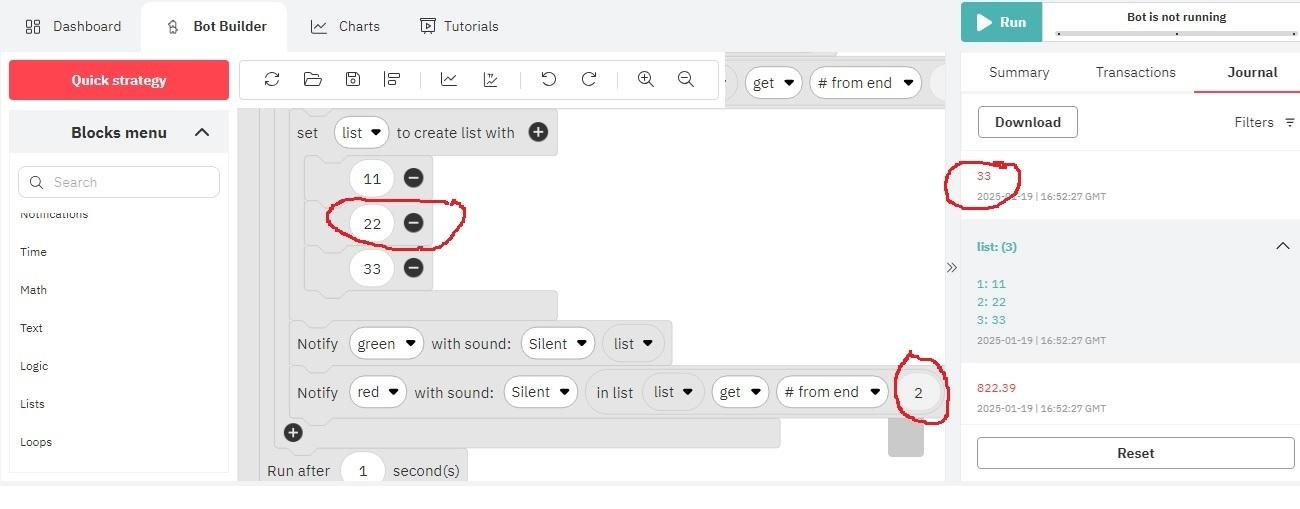Image resolution: width=1300 pixels, height=509 pixels.
Task: Switch to the Transactions tab
Action: click(x=1135, y=72)
